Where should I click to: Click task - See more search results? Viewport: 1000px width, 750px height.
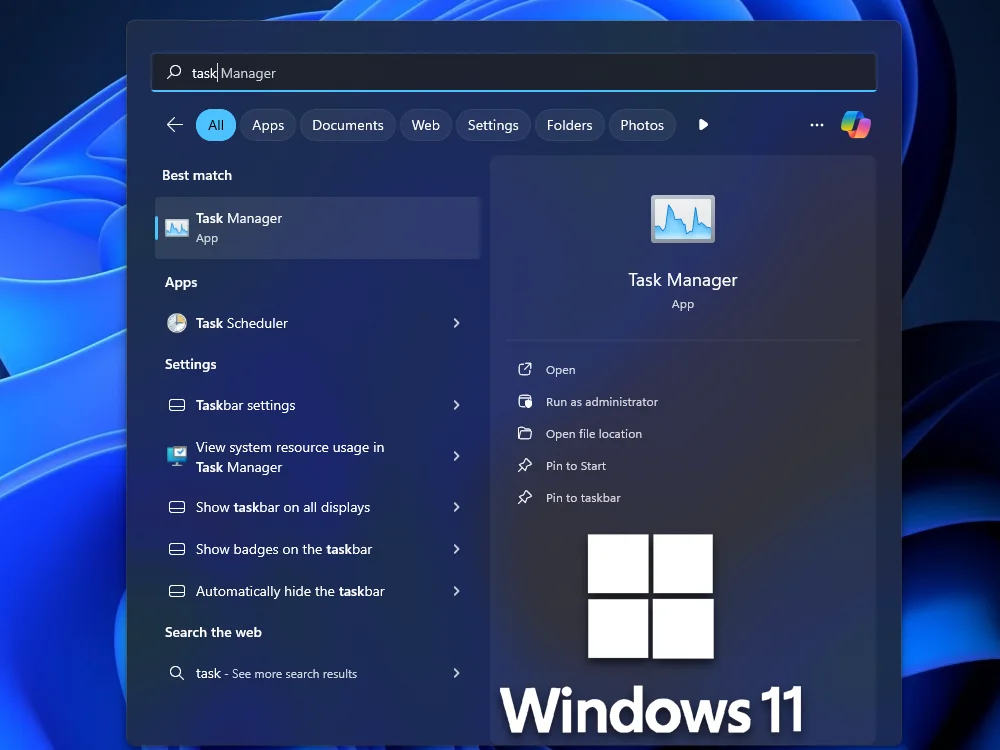(x=318, y=673)
